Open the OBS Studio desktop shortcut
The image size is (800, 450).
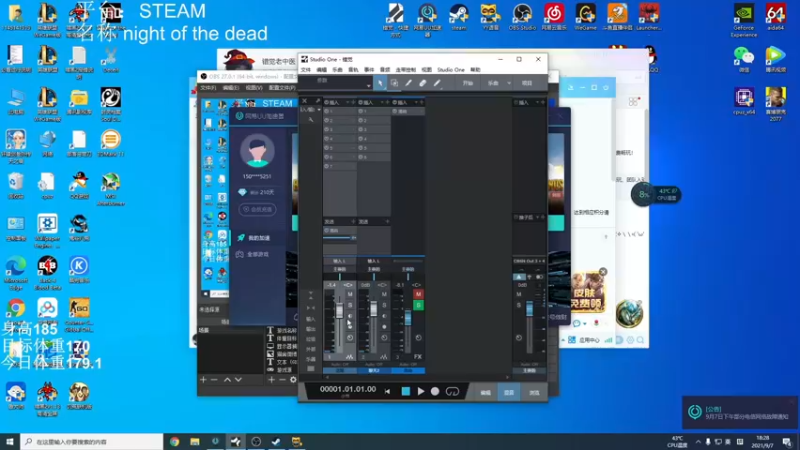(x=522, y=17)
